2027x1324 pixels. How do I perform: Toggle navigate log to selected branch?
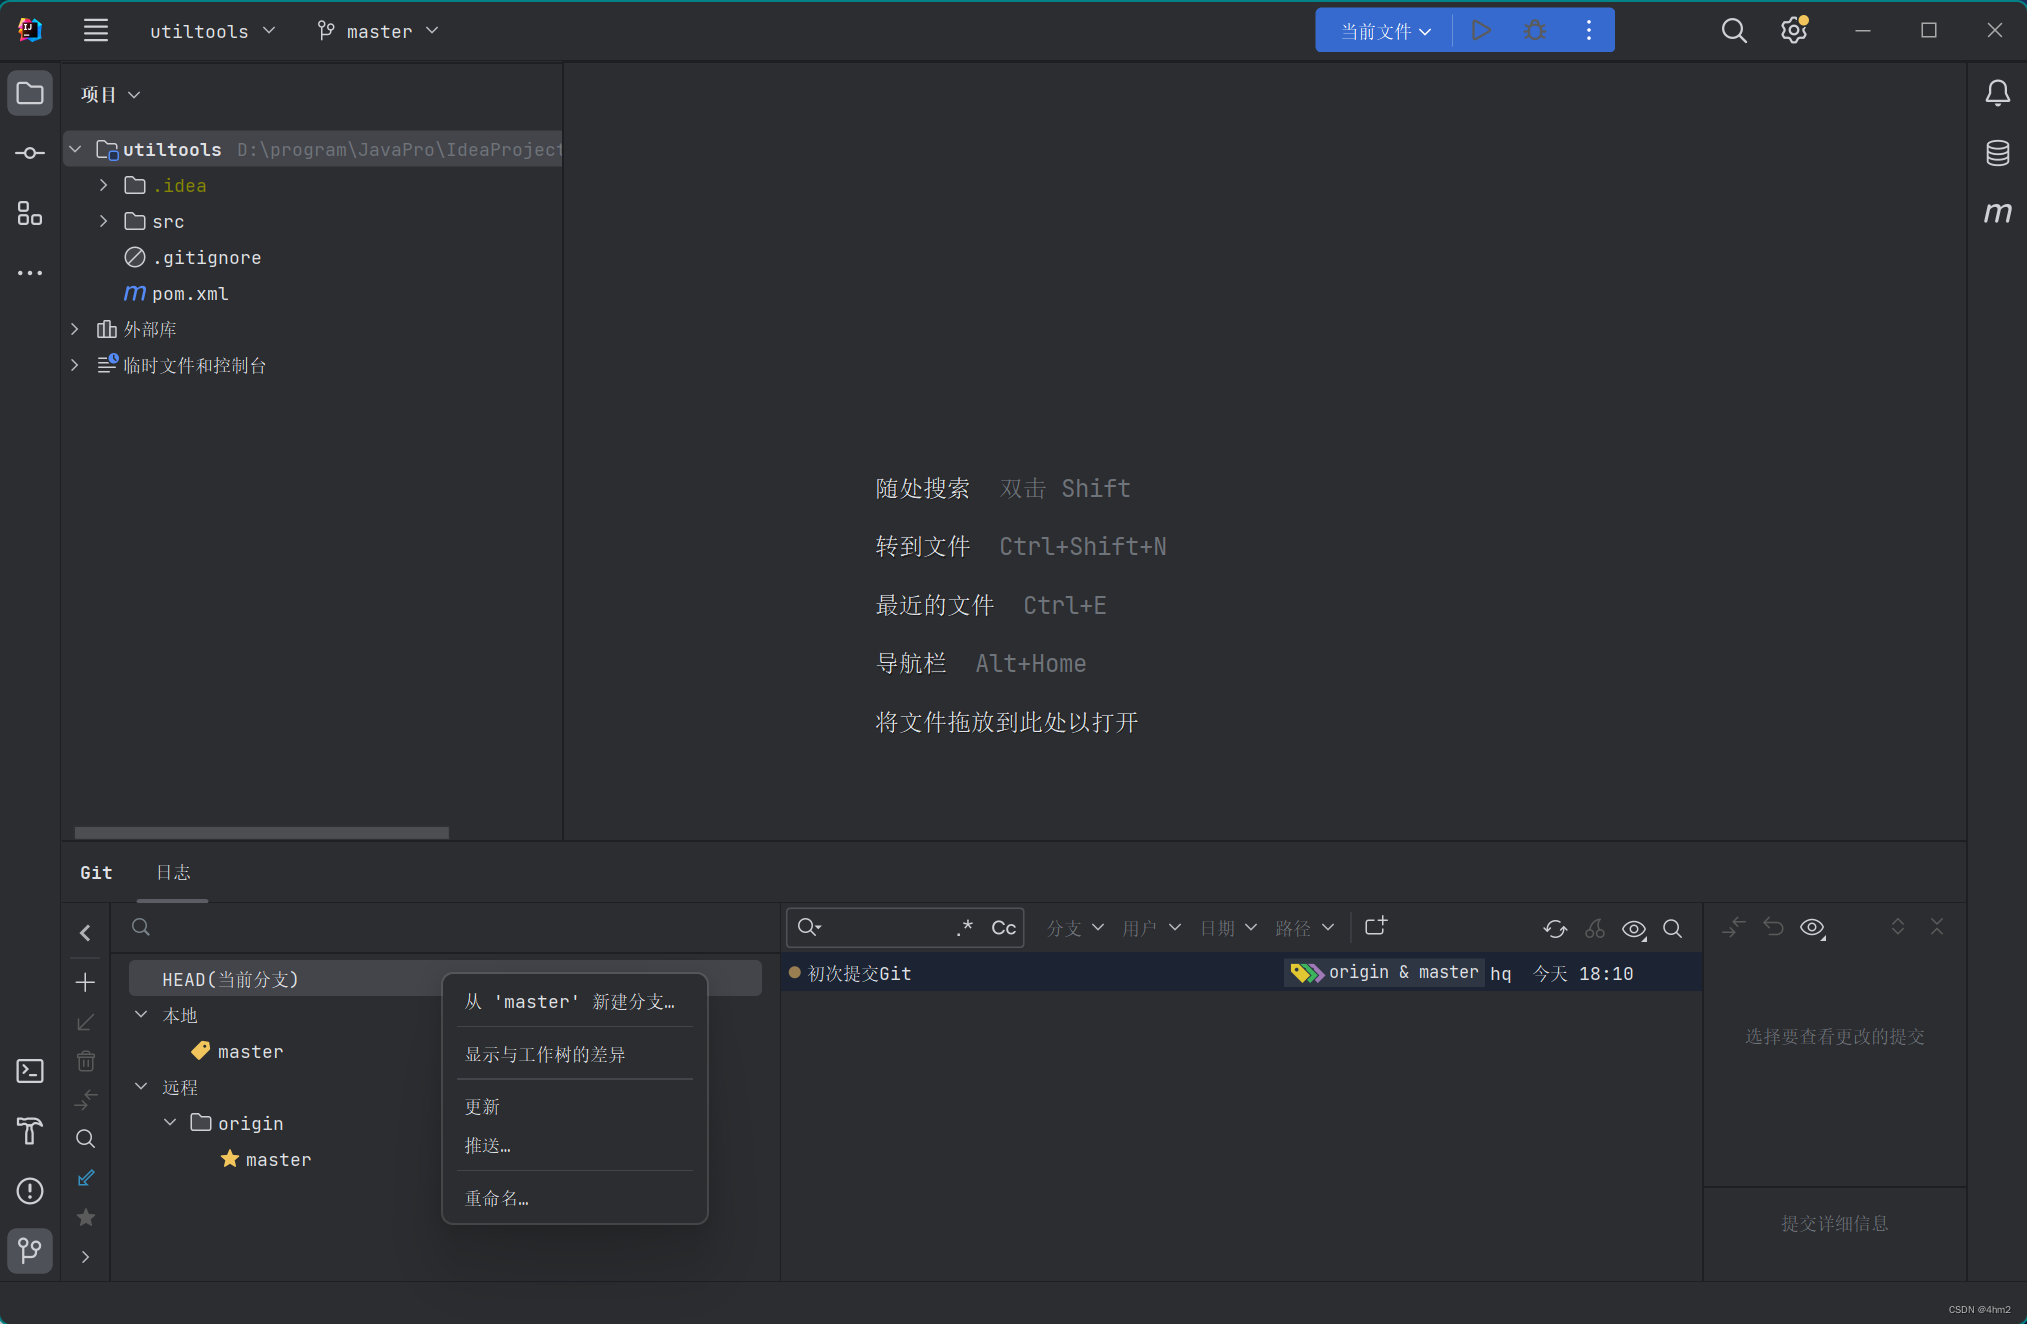pyautogui.click(x=86, y=1178)
